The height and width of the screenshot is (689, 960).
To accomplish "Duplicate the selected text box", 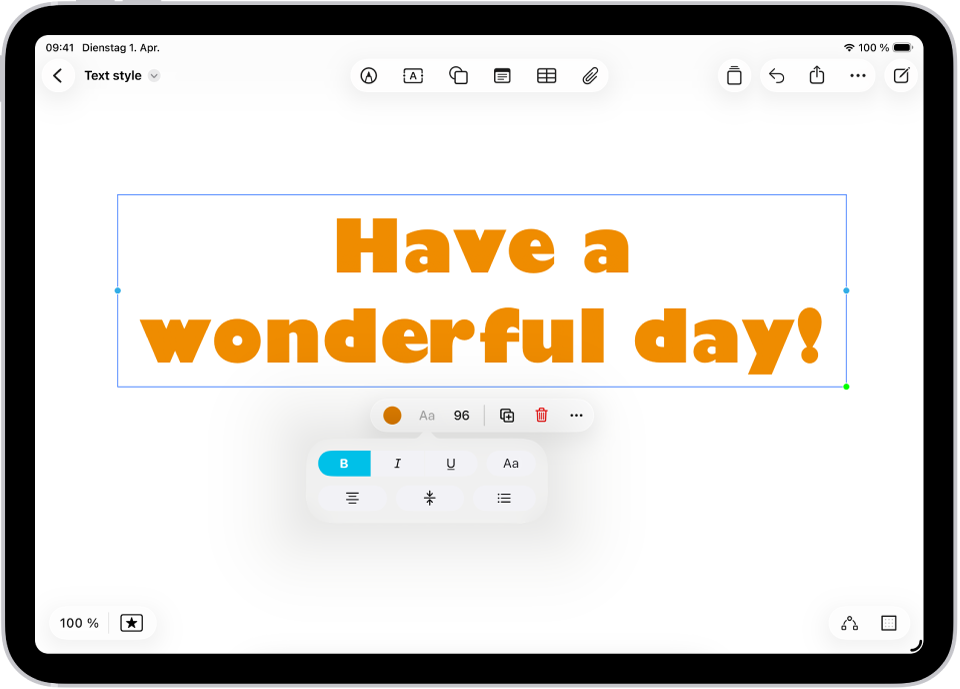I will (x=507, y=415).
